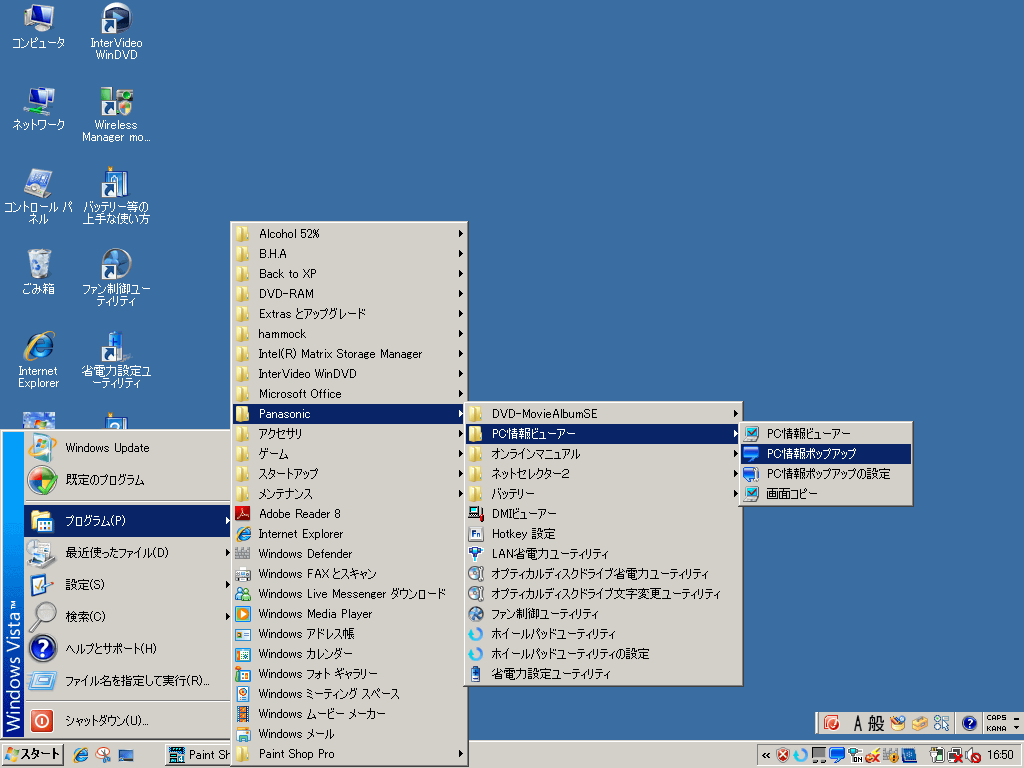Open プログラム(P) in Start menu
Viewport: 1024px width, 768px height.
click(128, 520)
